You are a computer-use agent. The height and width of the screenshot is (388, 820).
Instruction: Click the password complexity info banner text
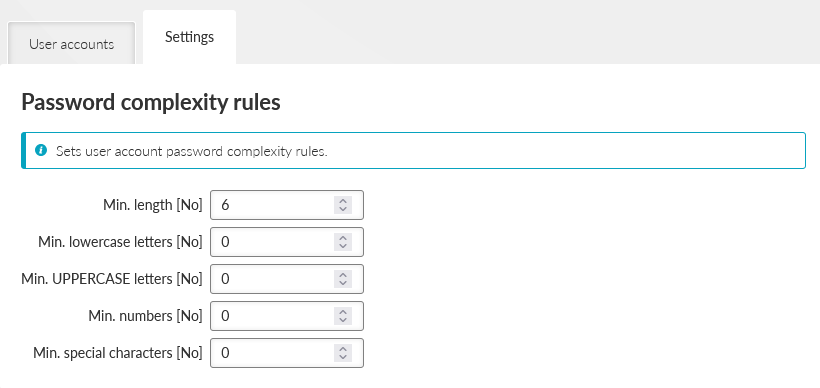191,152
